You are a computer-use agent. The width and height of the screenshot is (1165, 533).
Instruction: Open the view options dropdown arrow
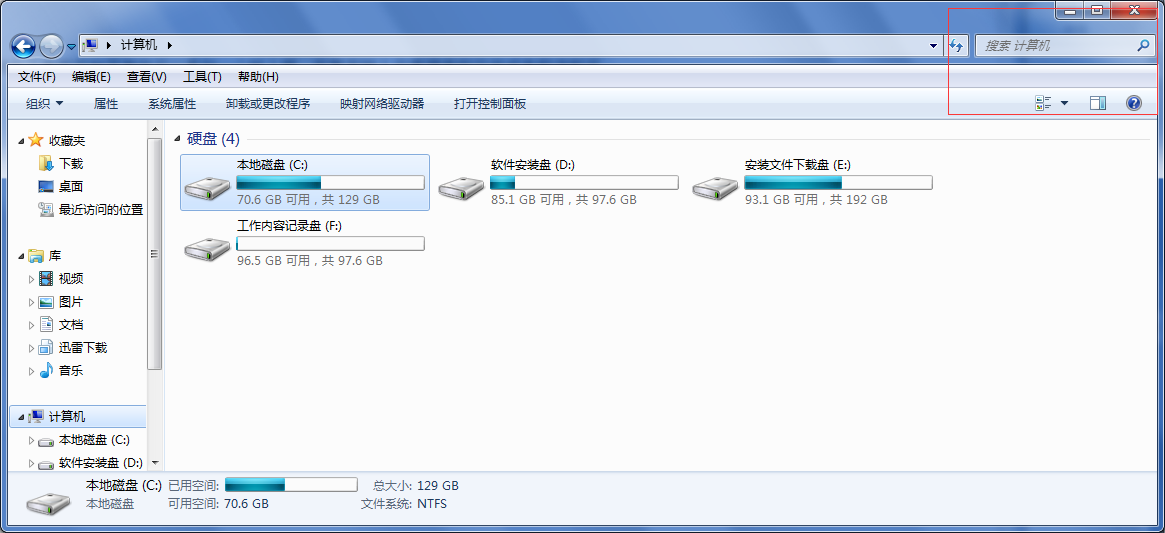tap(1065, 103)
